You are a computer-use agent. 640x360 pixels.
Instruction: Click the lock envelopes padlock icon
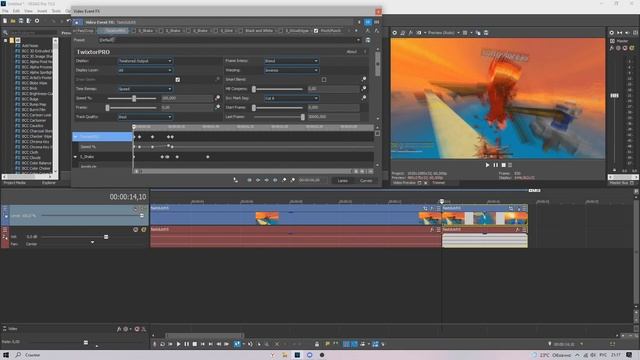tap(317, 344)
